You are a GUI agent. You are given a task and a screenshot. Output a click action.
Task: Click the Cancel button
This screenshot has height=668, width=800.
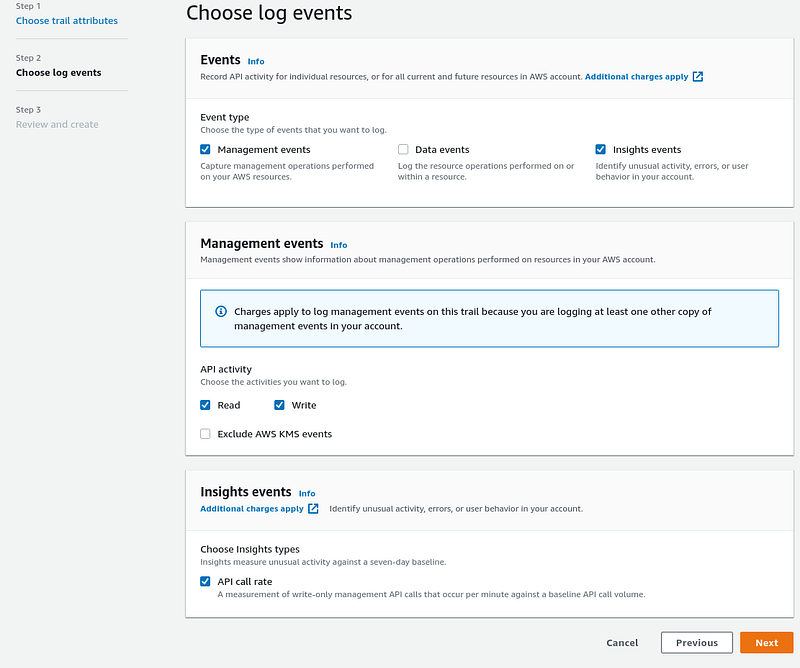(x=622, y=642)
